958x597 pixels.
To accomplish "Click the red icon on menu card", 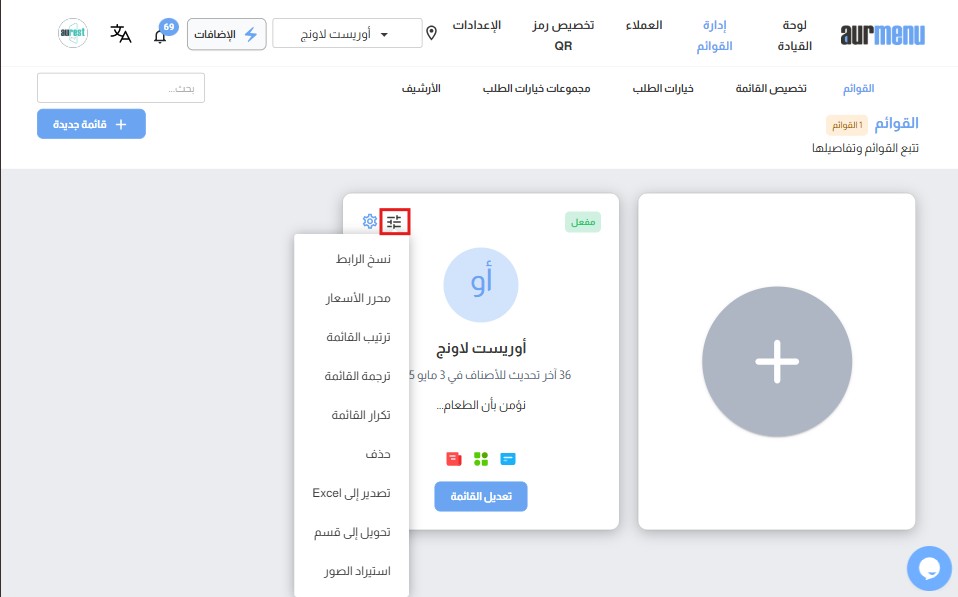I will pyautogui.click(x=454, y=459).
